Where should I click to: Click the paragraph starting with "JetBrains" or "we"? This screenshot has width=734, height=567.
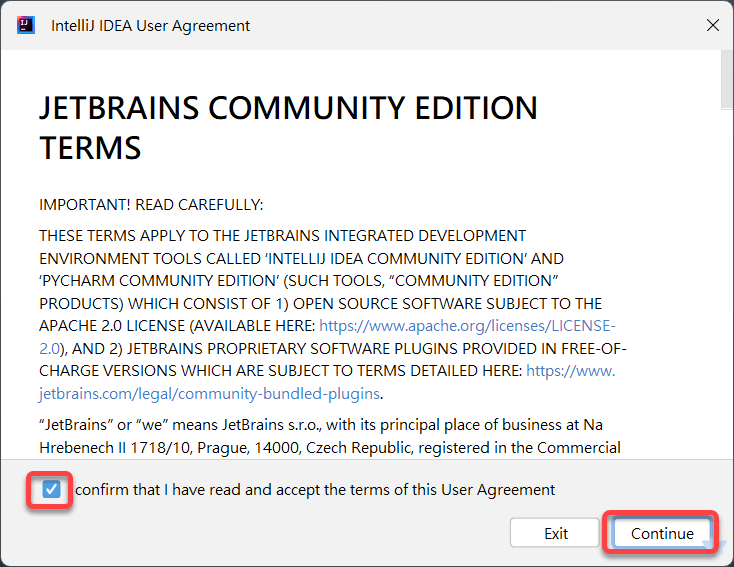tap(330, 436)
